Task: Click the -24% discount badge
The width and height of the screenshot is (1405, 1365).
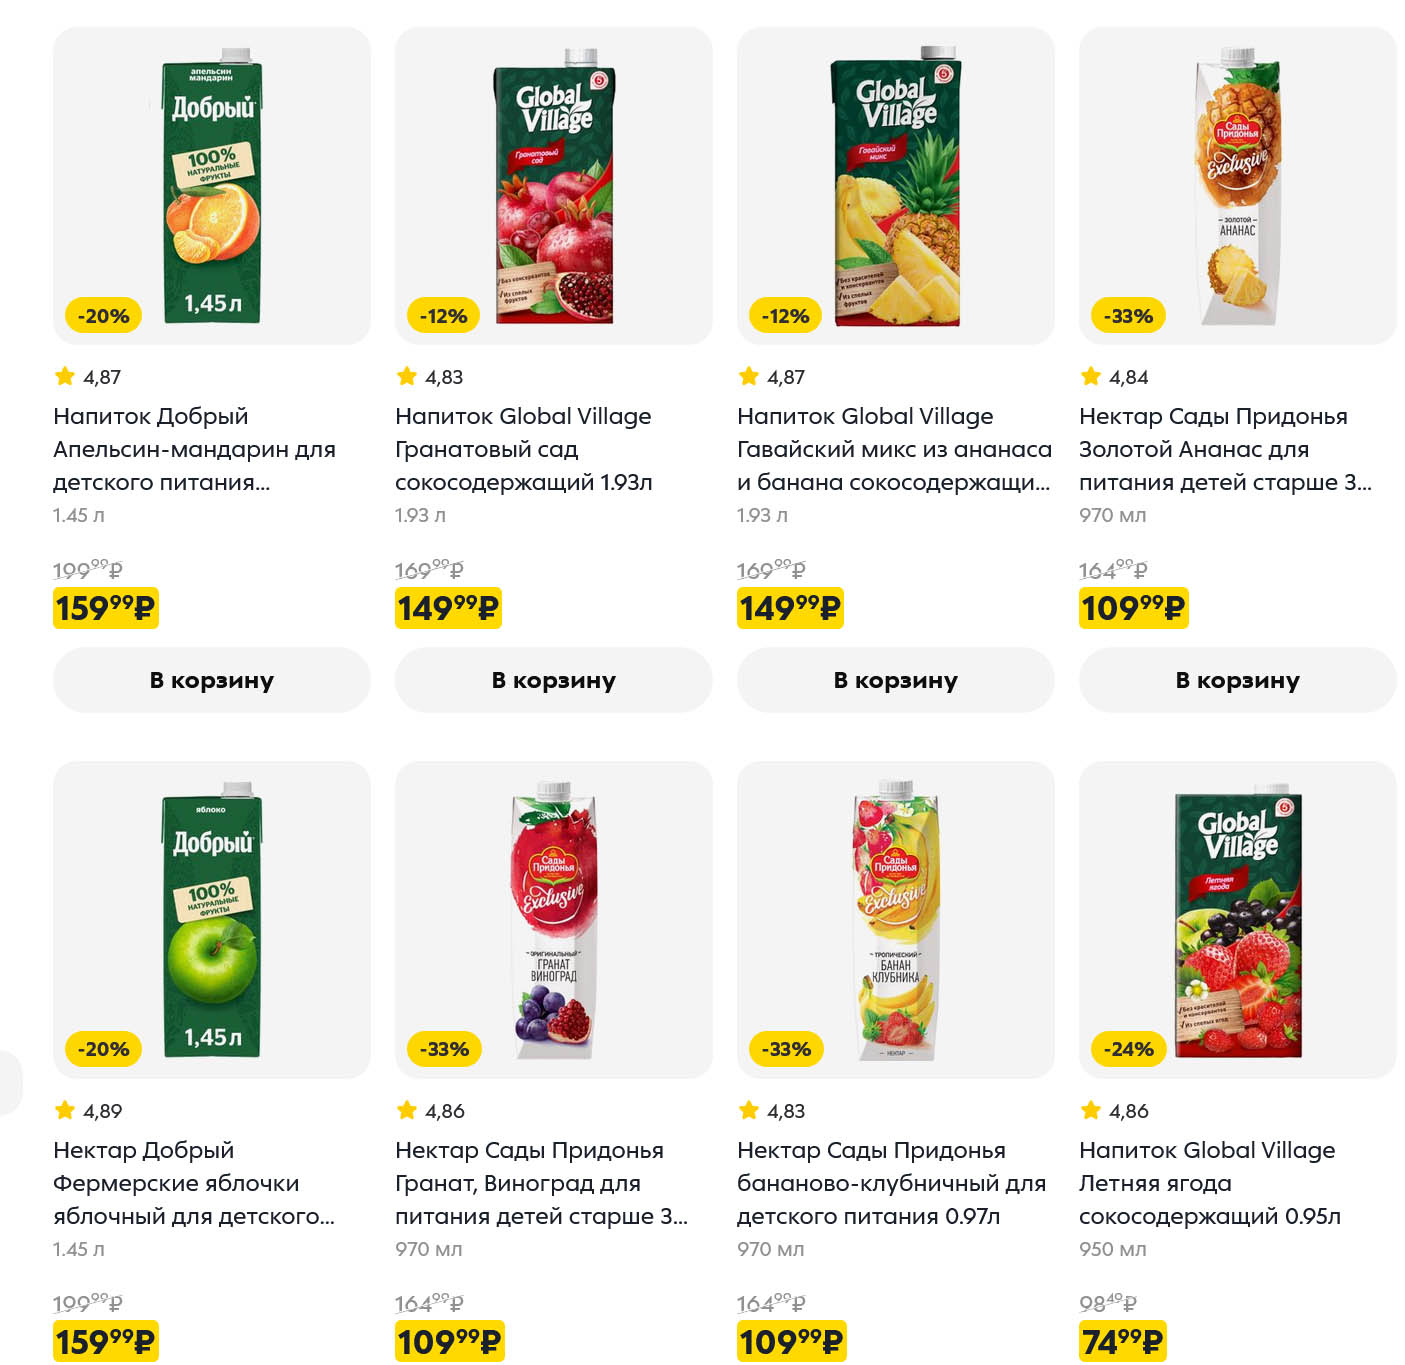Action: click(x=1128, y=1049)
